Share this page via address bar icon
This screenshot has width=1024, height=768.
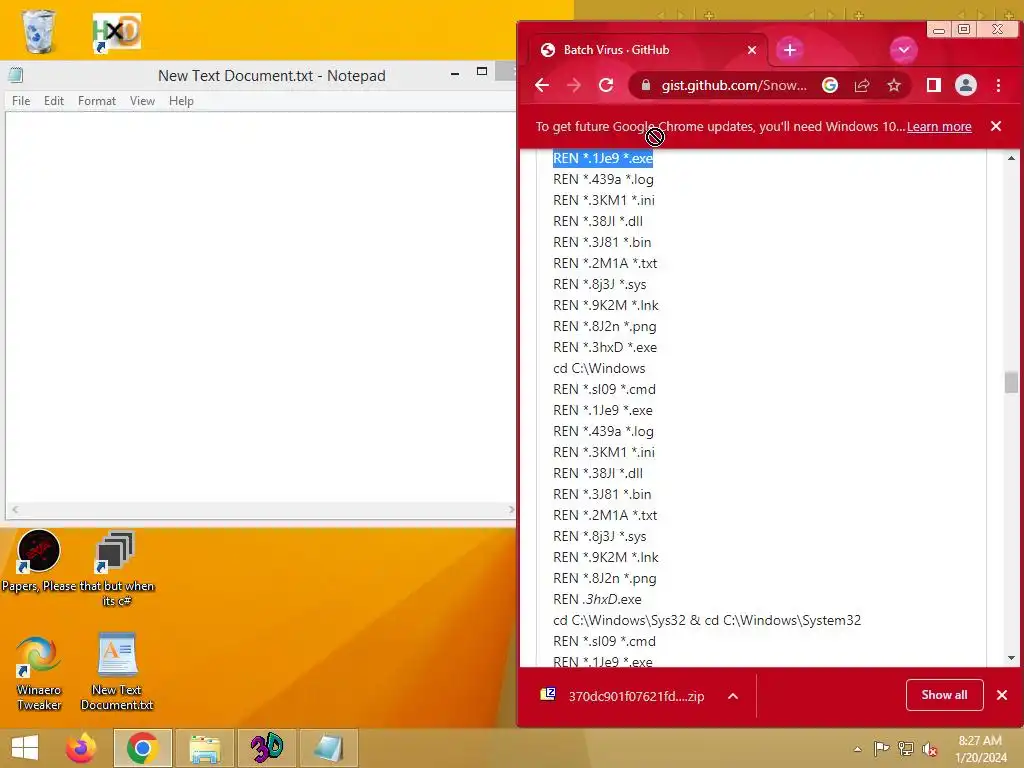tap(862, 85)
